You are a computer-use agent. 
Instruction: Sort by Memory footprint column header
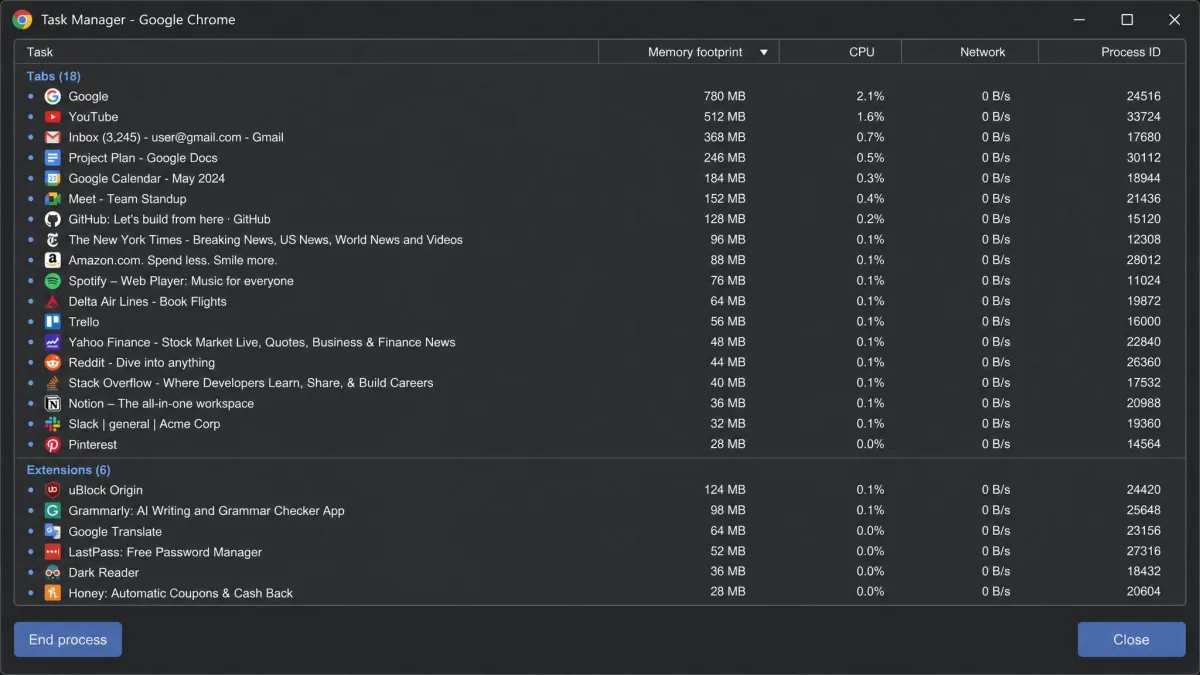[689, 52]
